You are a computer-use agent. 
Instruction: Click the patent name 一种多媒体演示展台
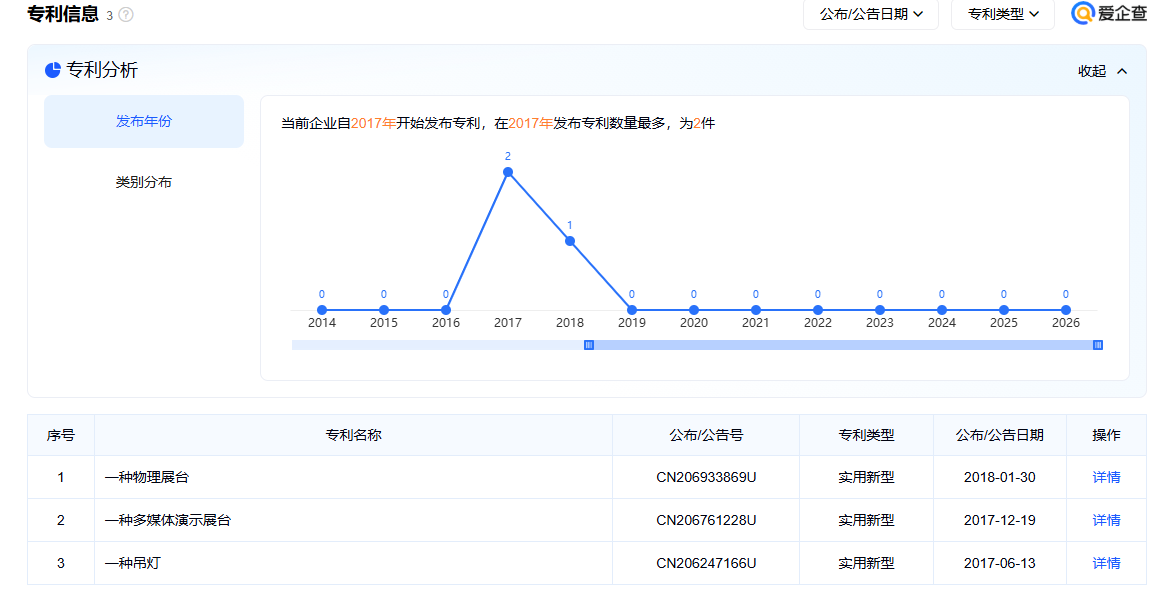pyautogui.click(x=168, y=520)
